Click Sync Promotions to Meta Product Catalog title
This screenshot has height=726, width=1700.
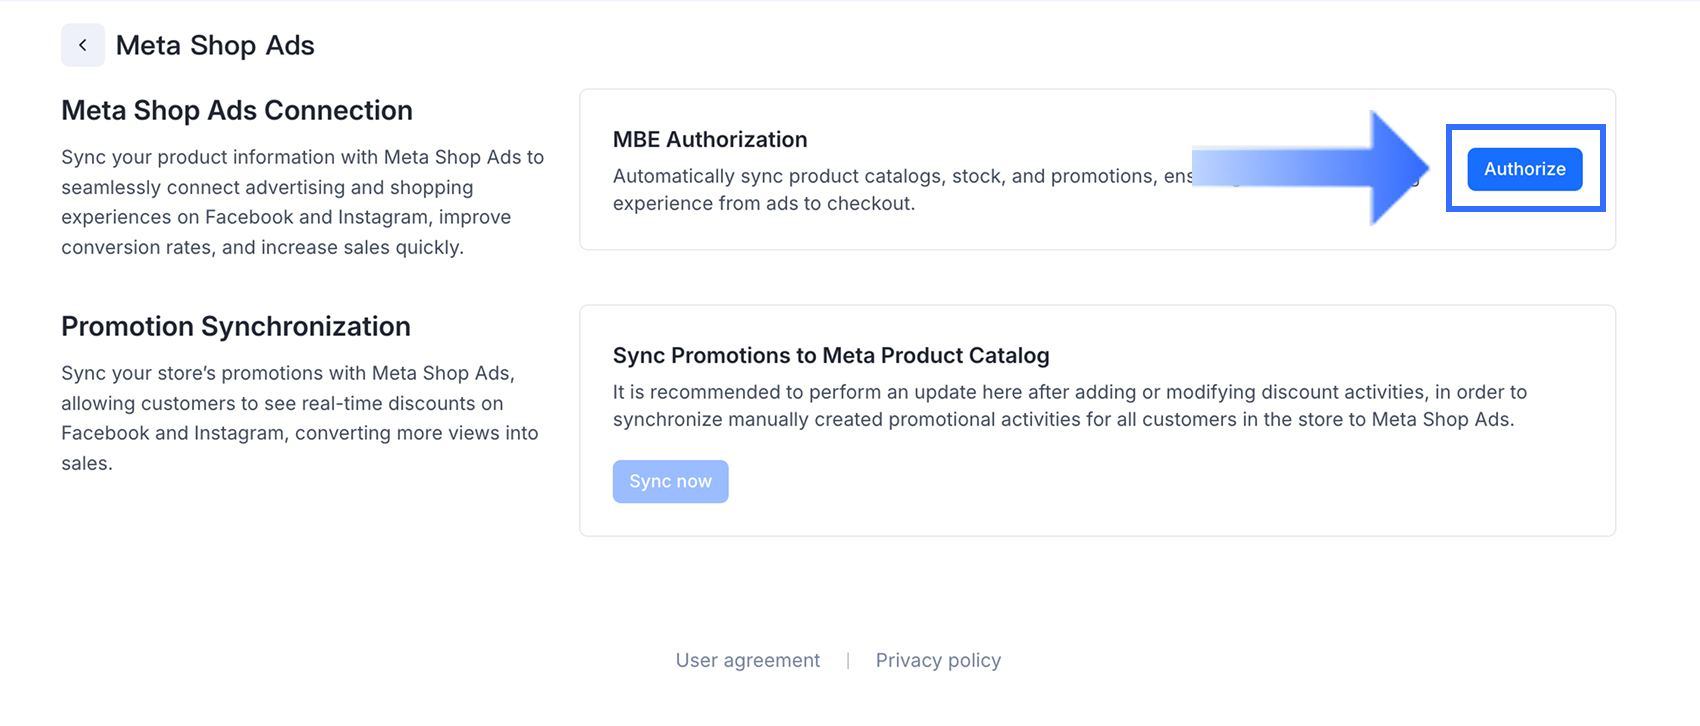[831, 356]
